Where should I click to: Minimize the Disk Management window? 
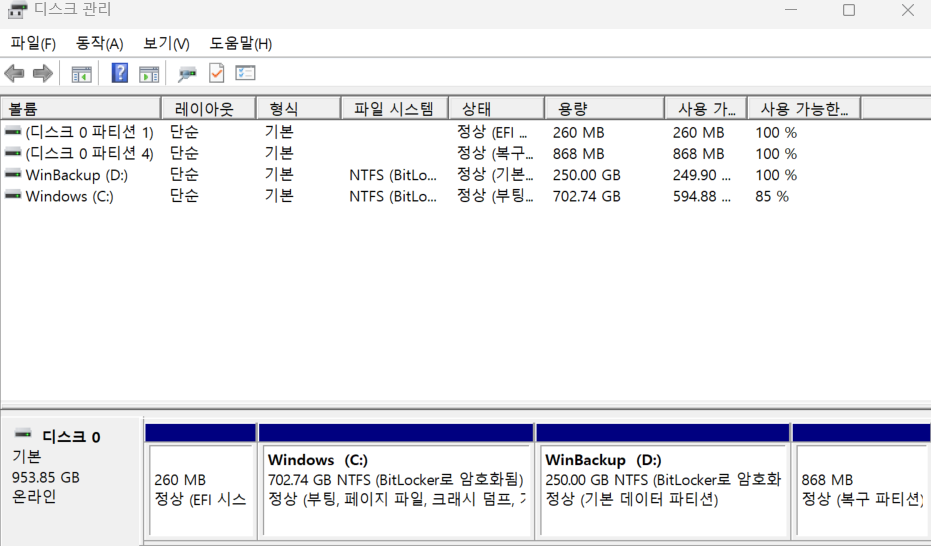pyautogui.click(x=791, y=10)
